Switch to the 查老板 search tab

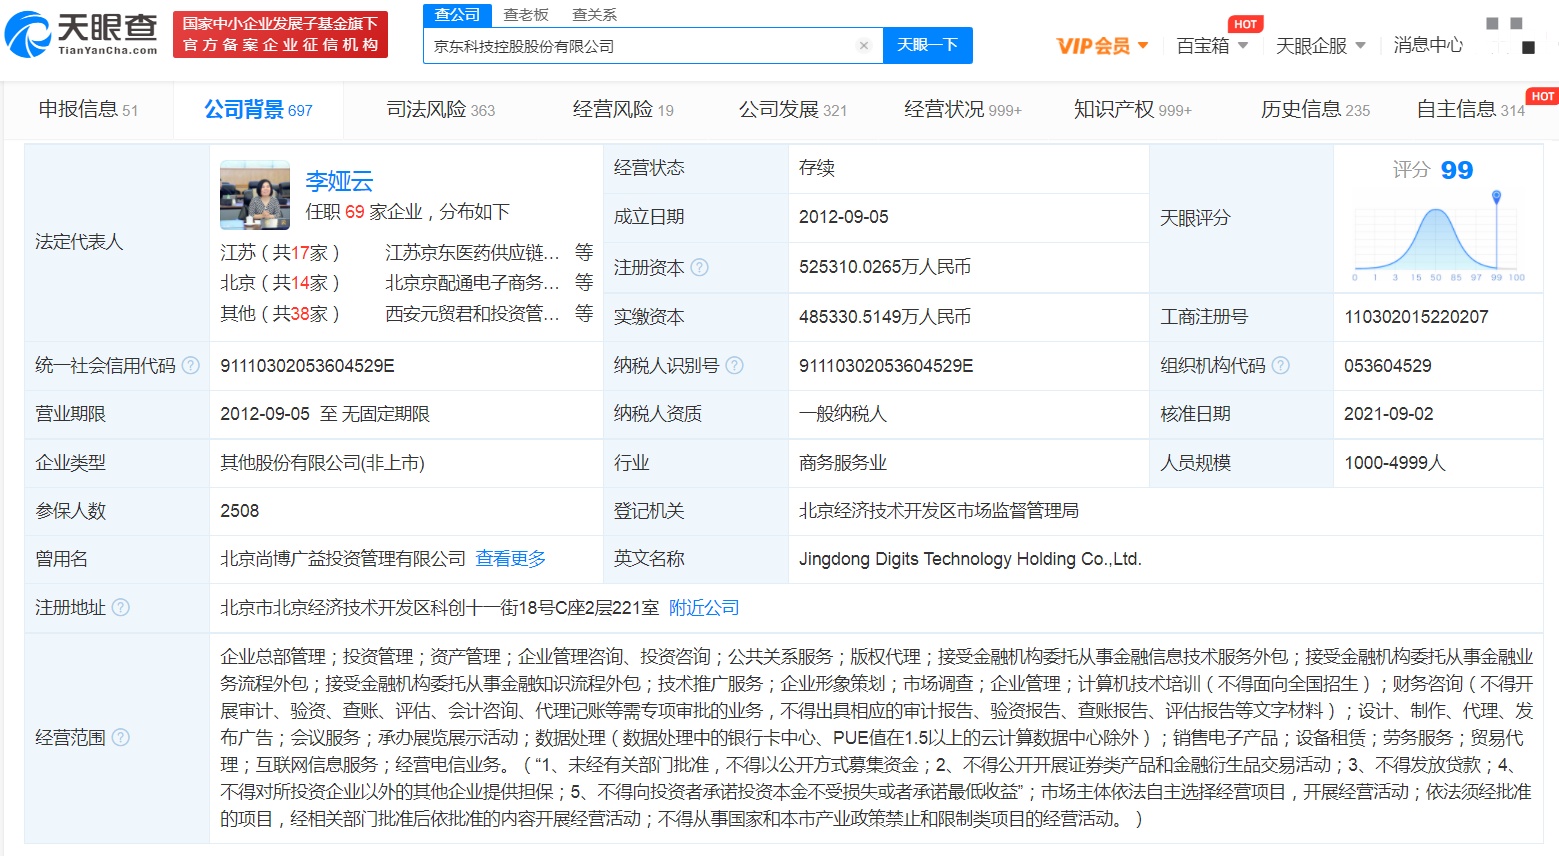(526, 15)
